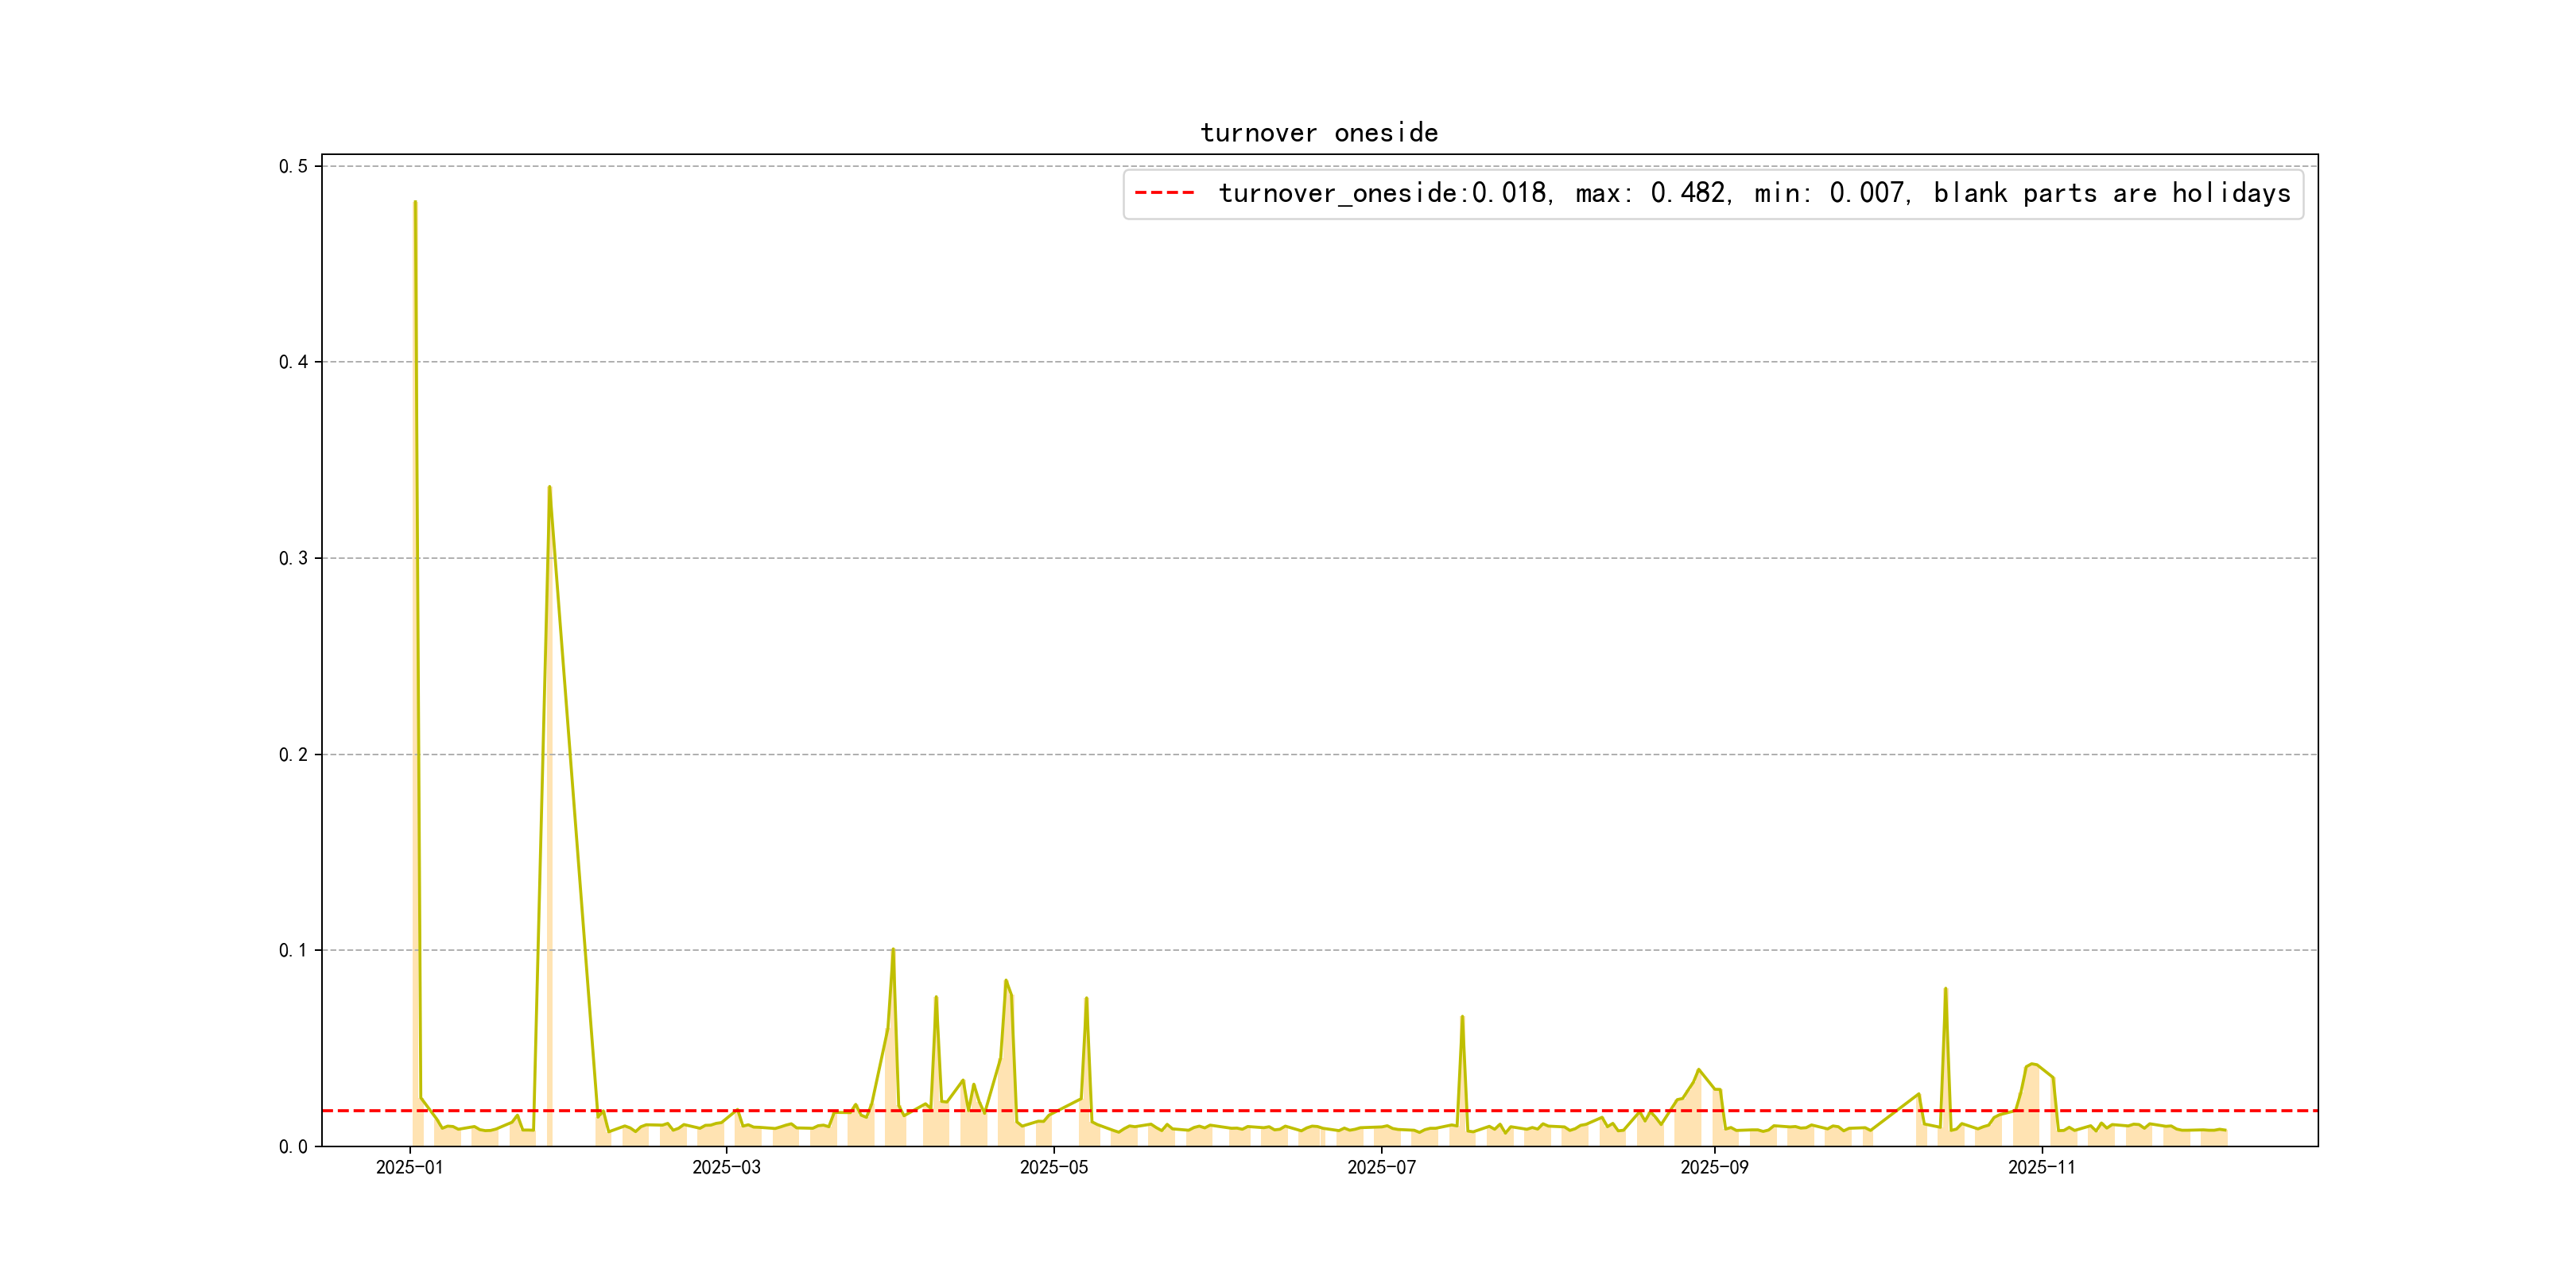Click the chart title 'turnover oneside'
Screen dimensions: 2576x1288
tap(1318, 133)
